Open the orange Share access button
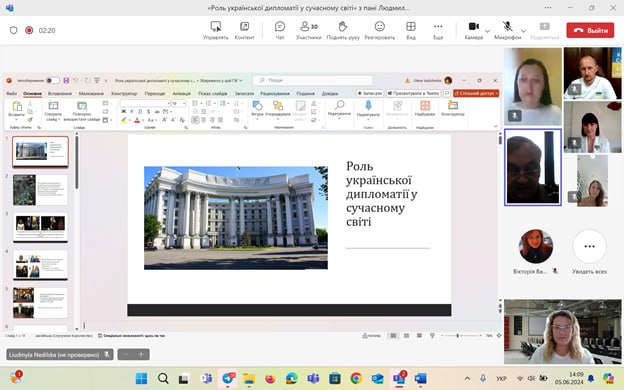 [x=476, y=93]
